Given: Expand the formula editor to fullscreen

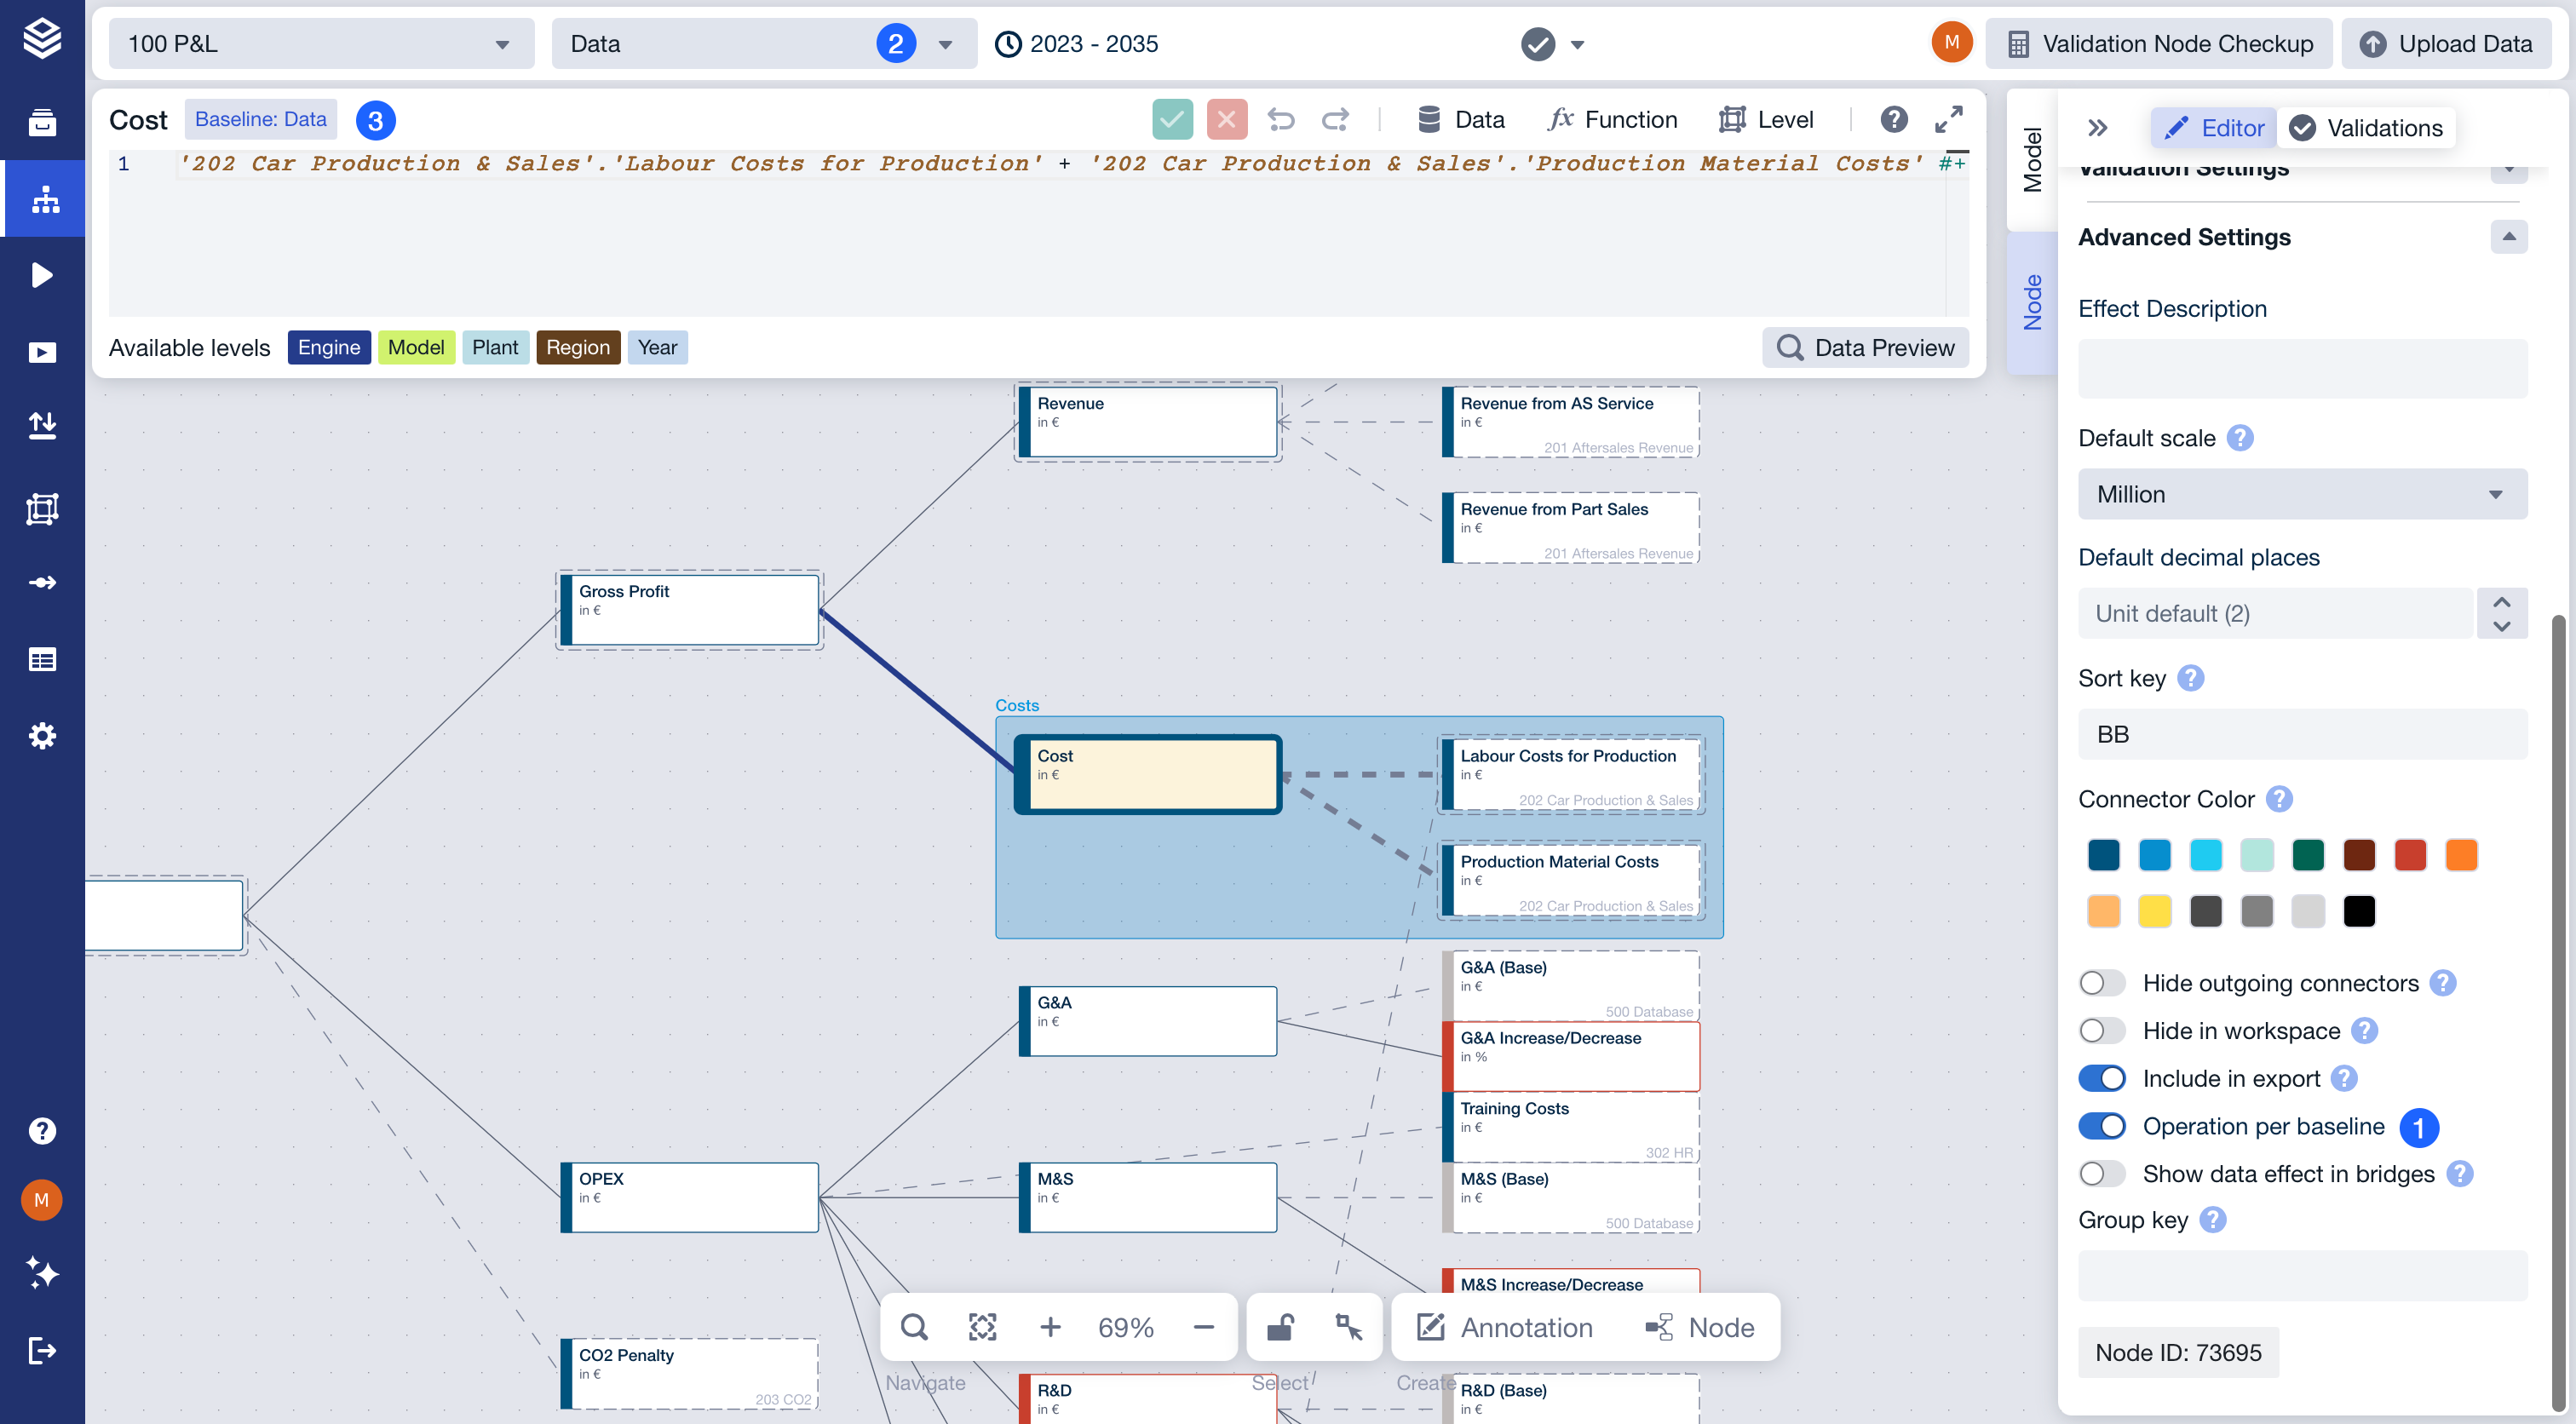Looking at the screenshot, I should 1948,120.
